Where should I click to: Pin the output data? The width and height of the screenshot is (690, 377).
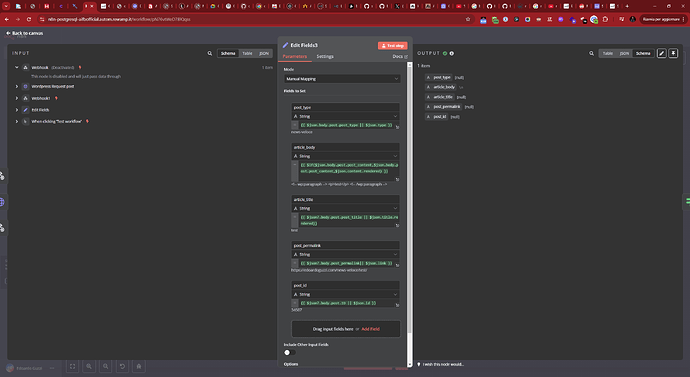click(x=673, y=53)
